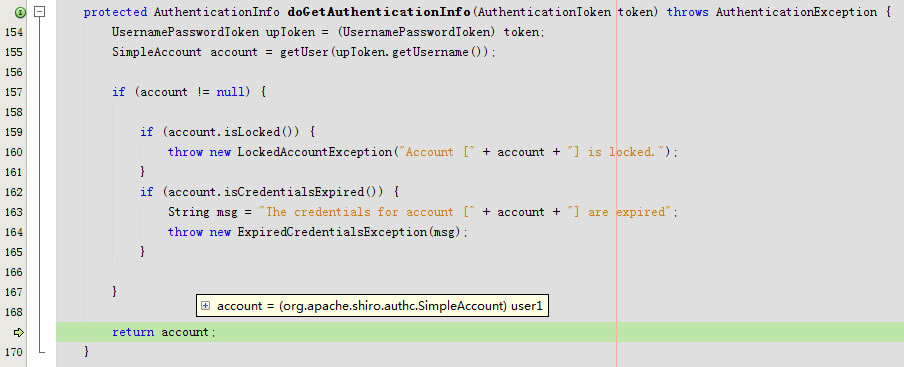Click line number 160 in the gutter
Image resolution: width=904 pixels, height=367 pixels.
click(x=13, y=152)
